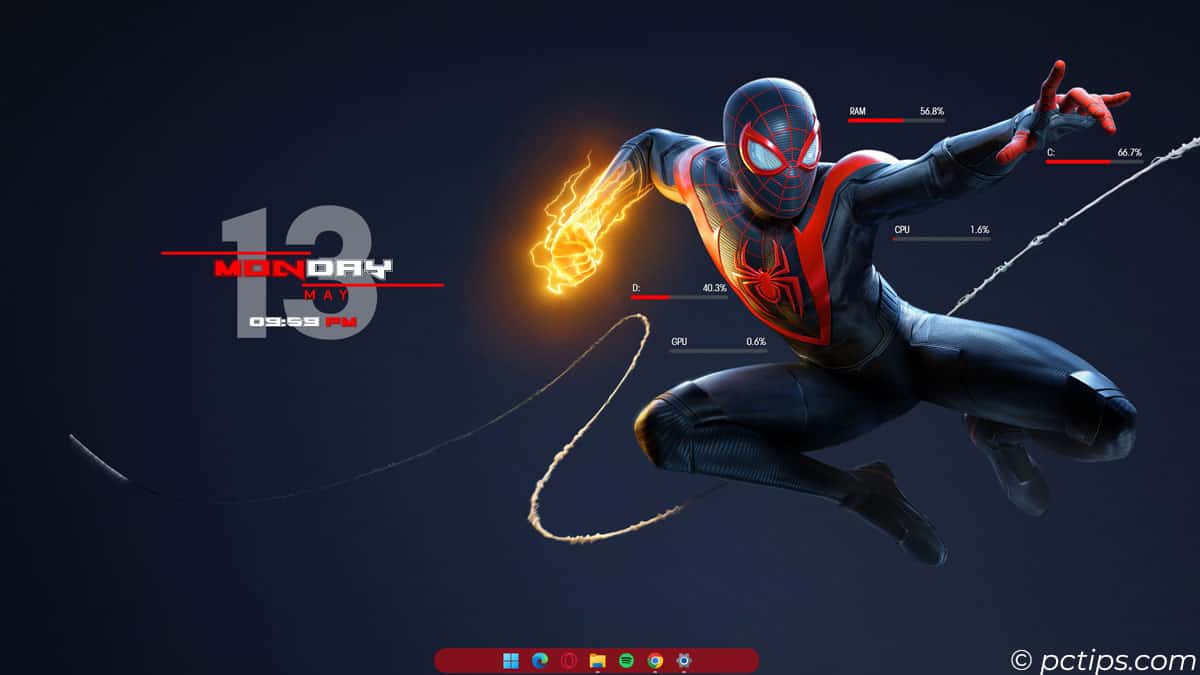The height and width of the screenshot is (675, 1200).
Task: Click the D: drive progress bar
Action: pyautogui.click(x=678, y=295)
